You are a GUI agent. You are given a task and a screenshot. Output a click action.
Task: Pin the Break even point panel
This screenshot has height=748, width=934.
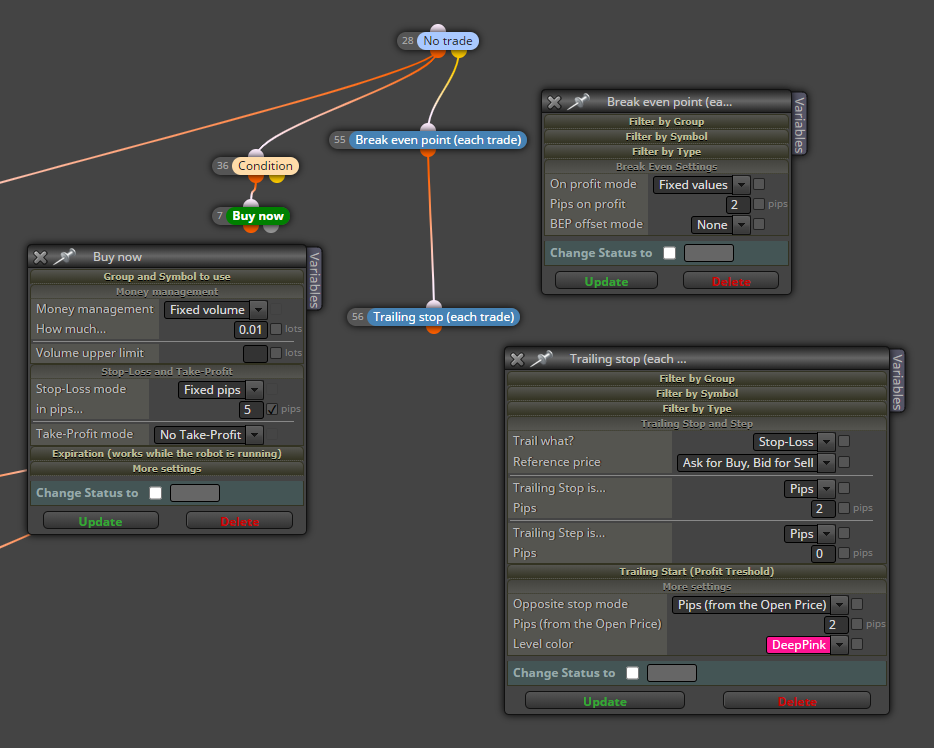[x=578, y=102]
